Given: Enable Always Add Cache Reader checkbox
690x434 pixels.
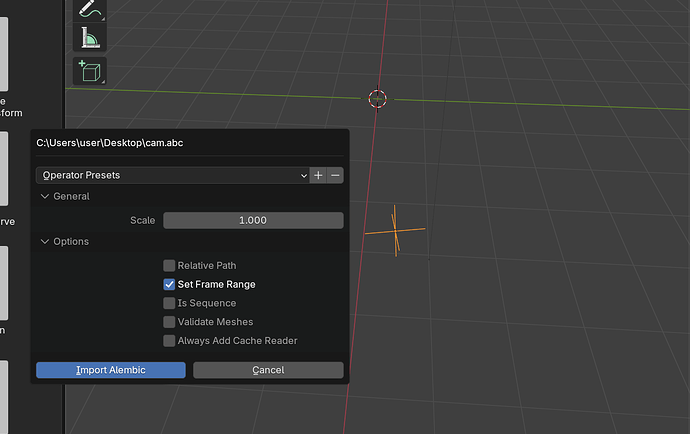Looking at the screenshot, I should (x=169, y=341).
